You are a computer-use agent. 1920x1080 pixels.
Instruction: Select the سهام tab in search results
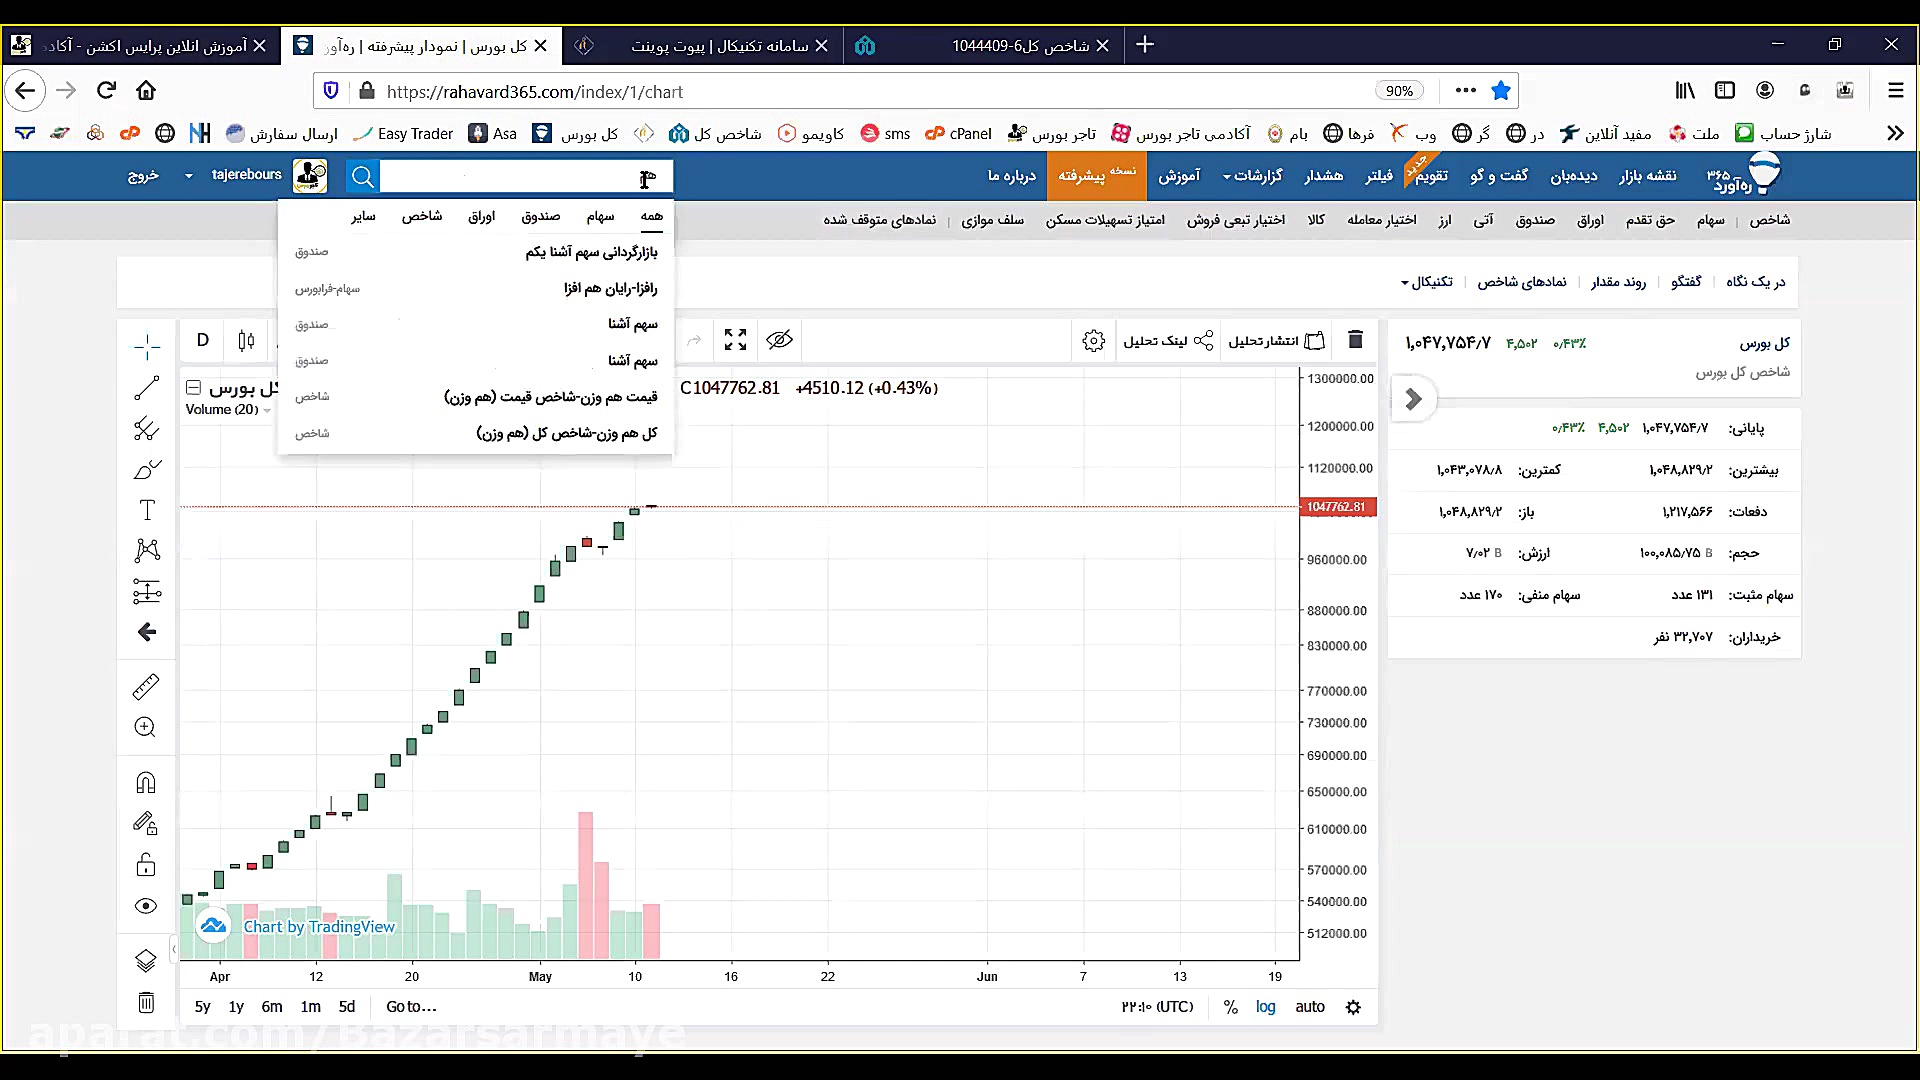[600, 216]
